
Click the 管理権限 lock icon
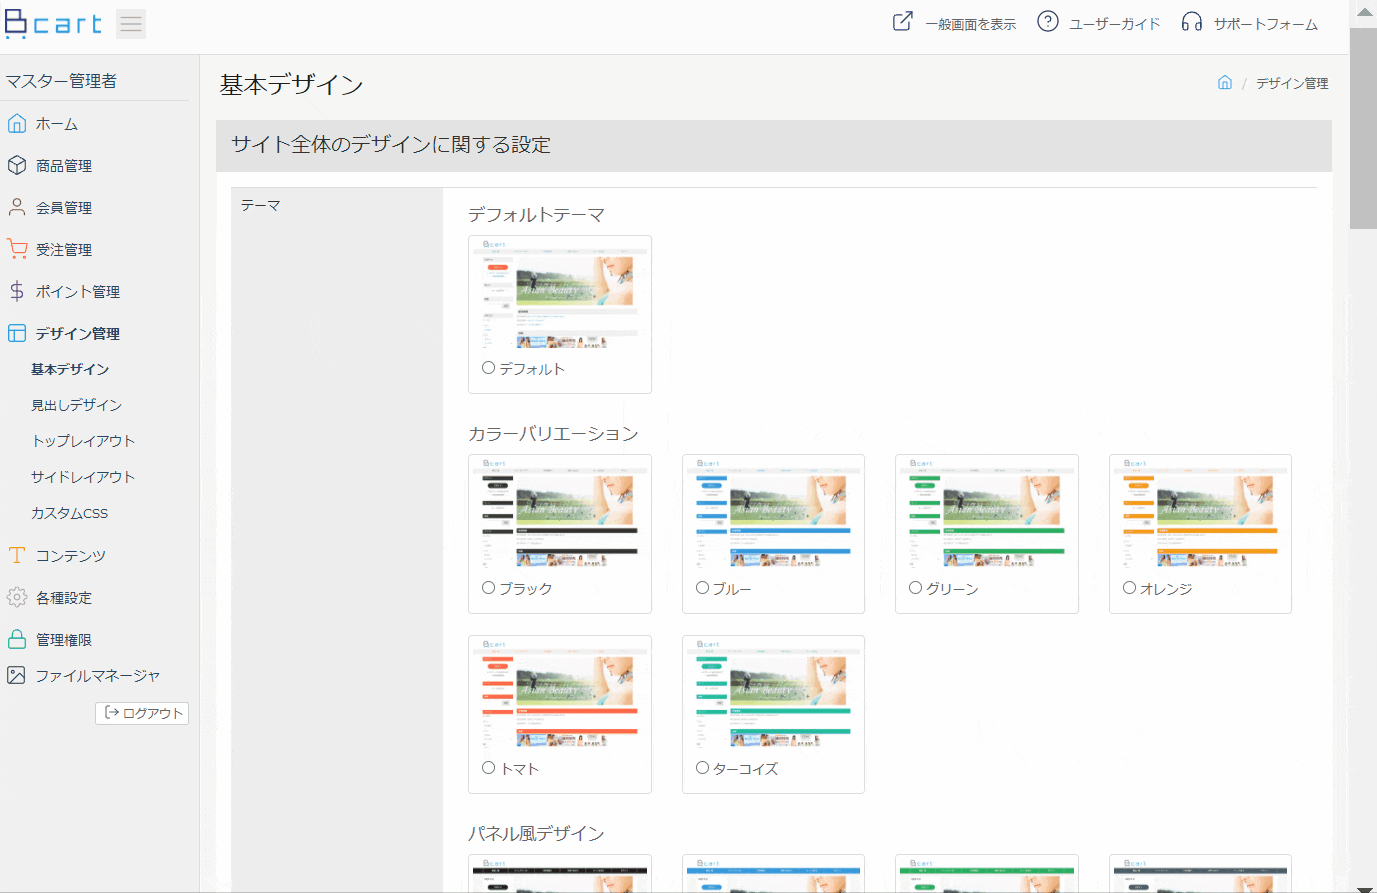point(17,639)
